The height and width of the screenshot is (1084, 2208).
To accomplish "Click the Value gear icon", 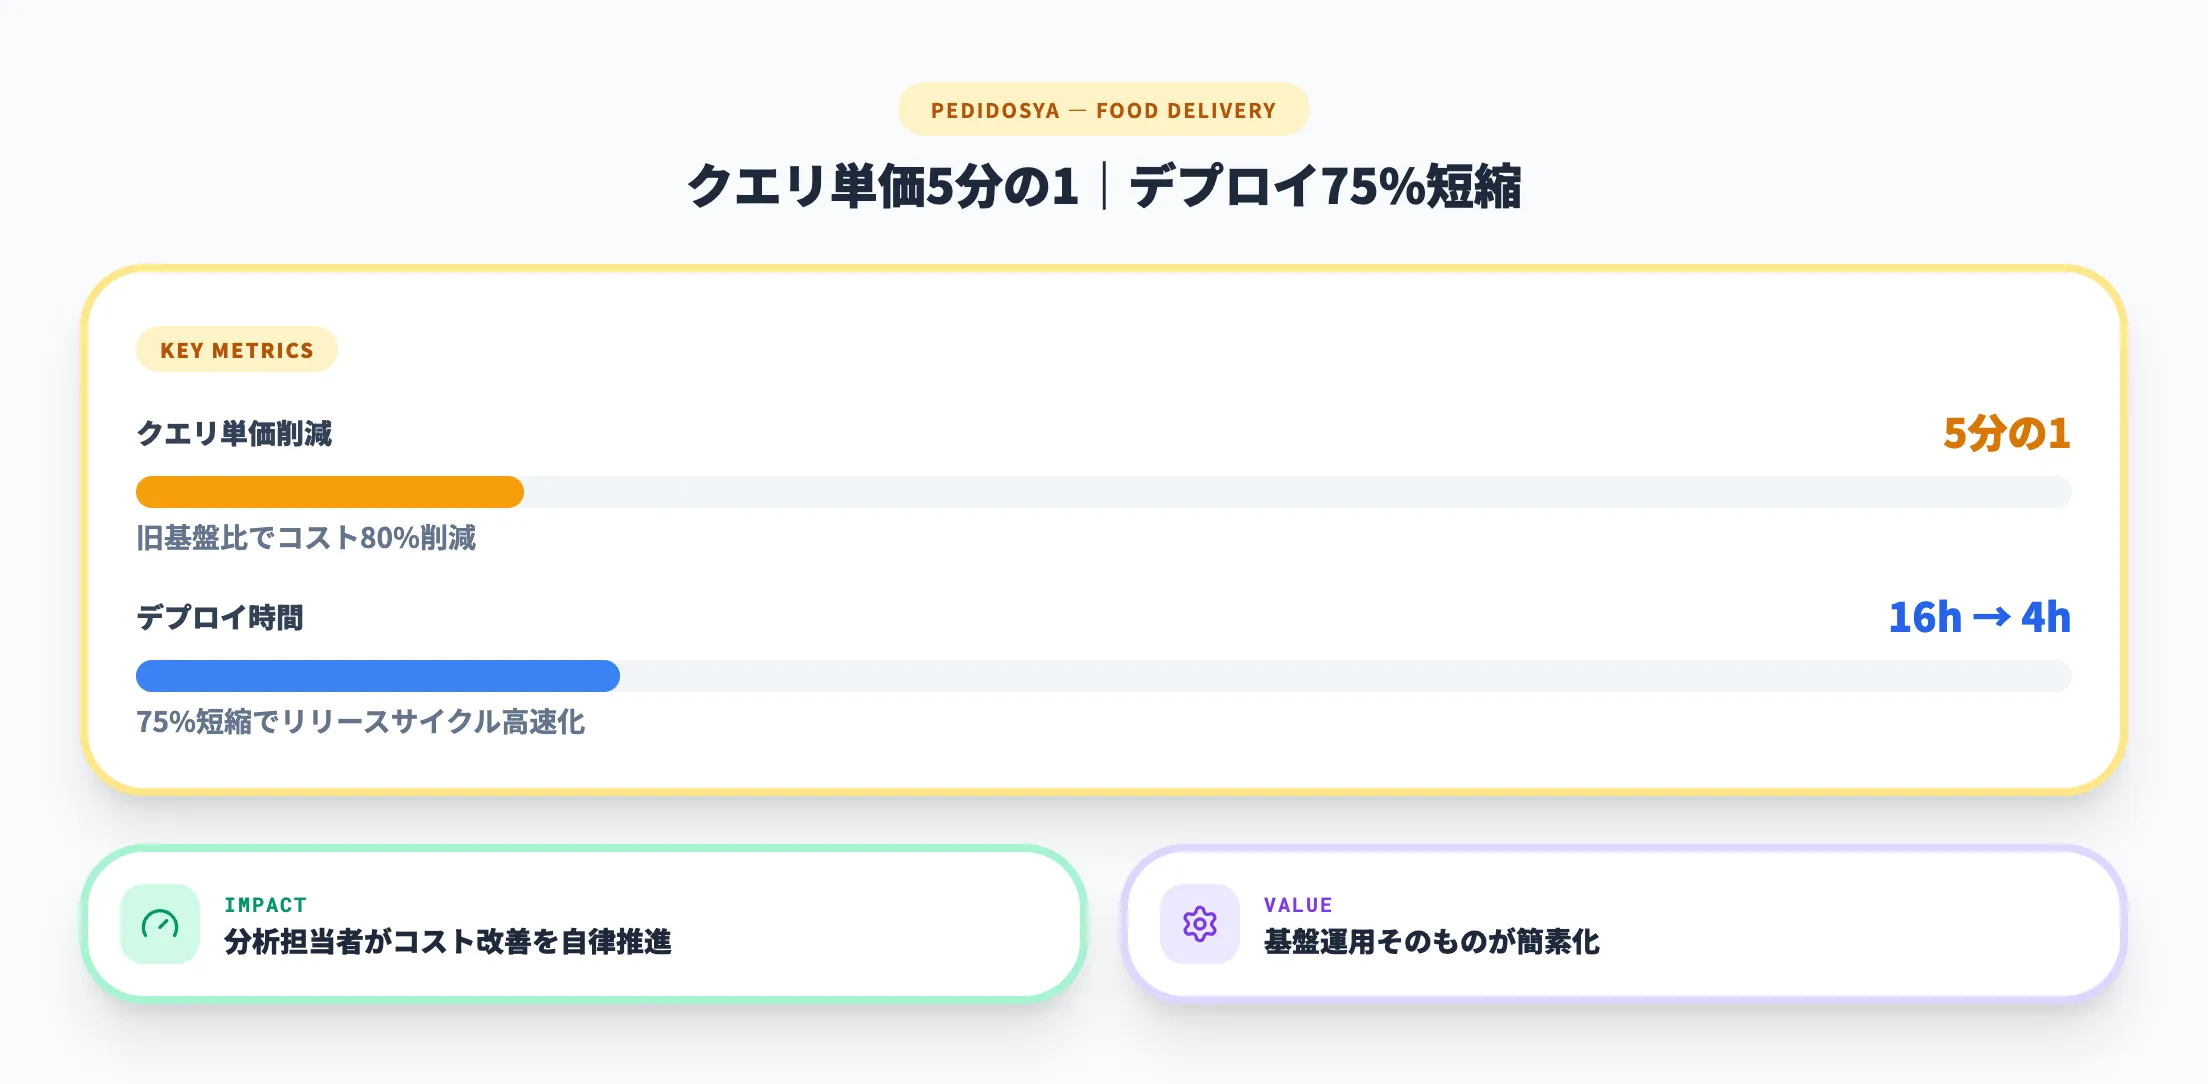I will [1199, 924].
